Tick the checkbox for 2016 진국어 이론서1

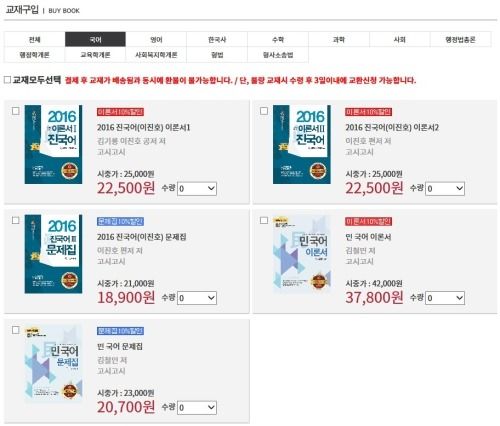pyautogui.click(x=15, y=111)
